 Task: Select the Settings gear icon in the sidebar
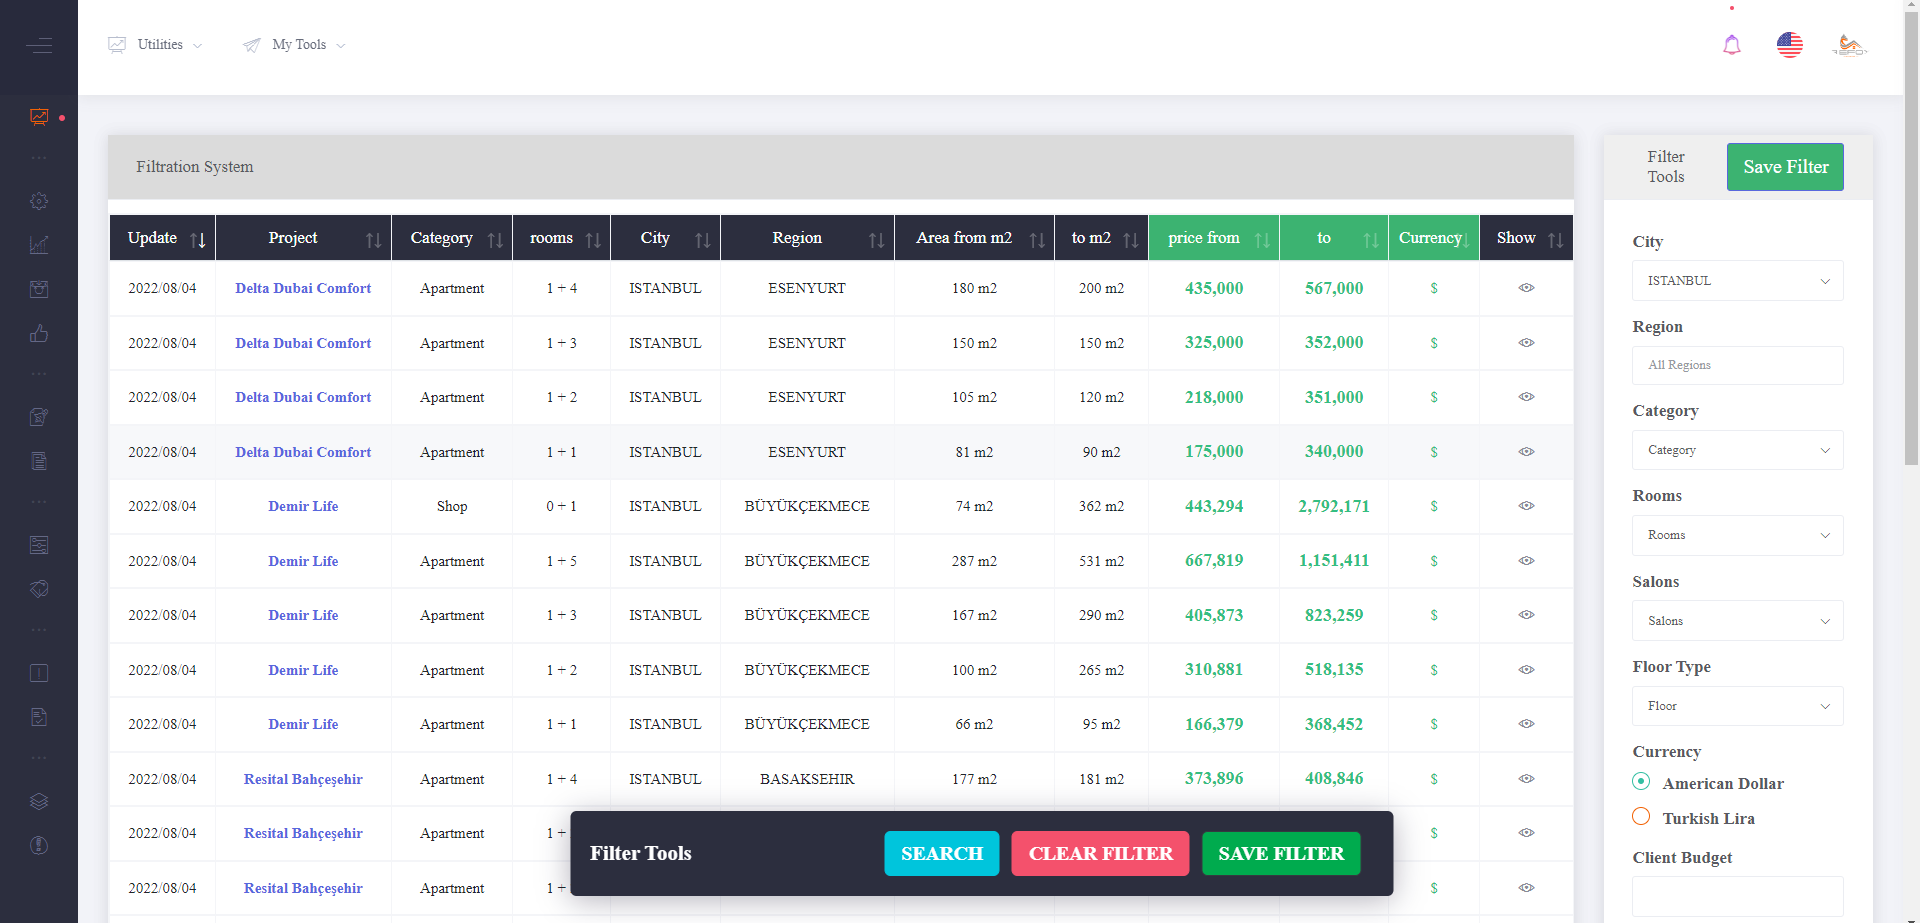point(39,201)
